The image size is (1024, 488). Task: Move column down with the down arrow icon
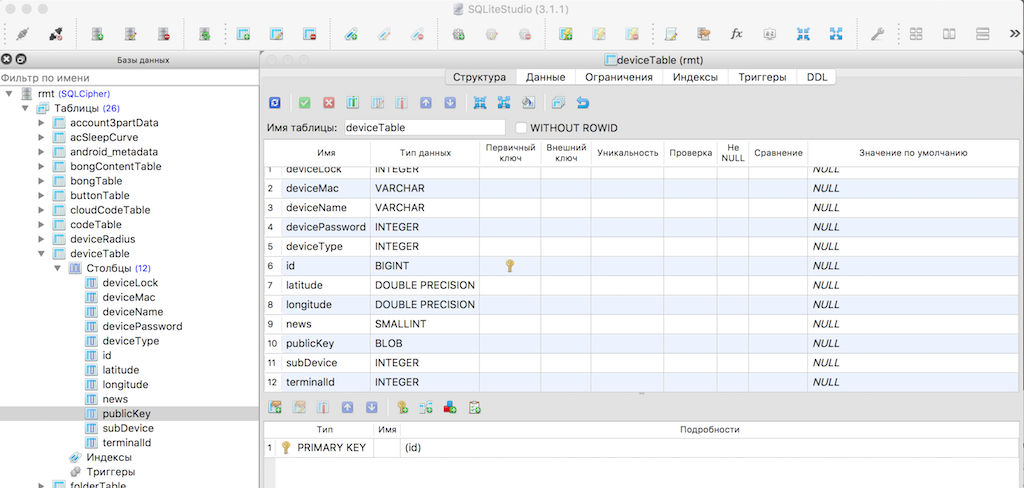[x=450, y=102]
